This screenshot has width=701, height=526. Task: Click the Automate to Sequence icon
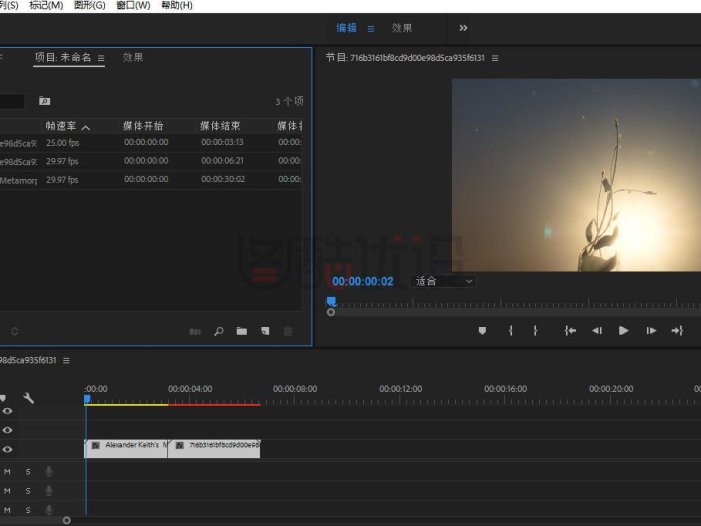195,332
